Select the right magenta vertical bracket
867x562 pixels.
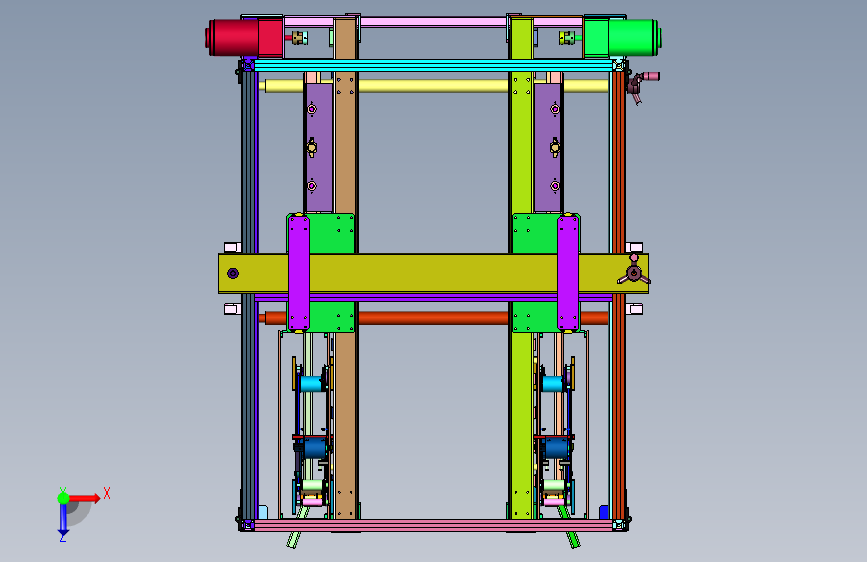click(568, 274)
